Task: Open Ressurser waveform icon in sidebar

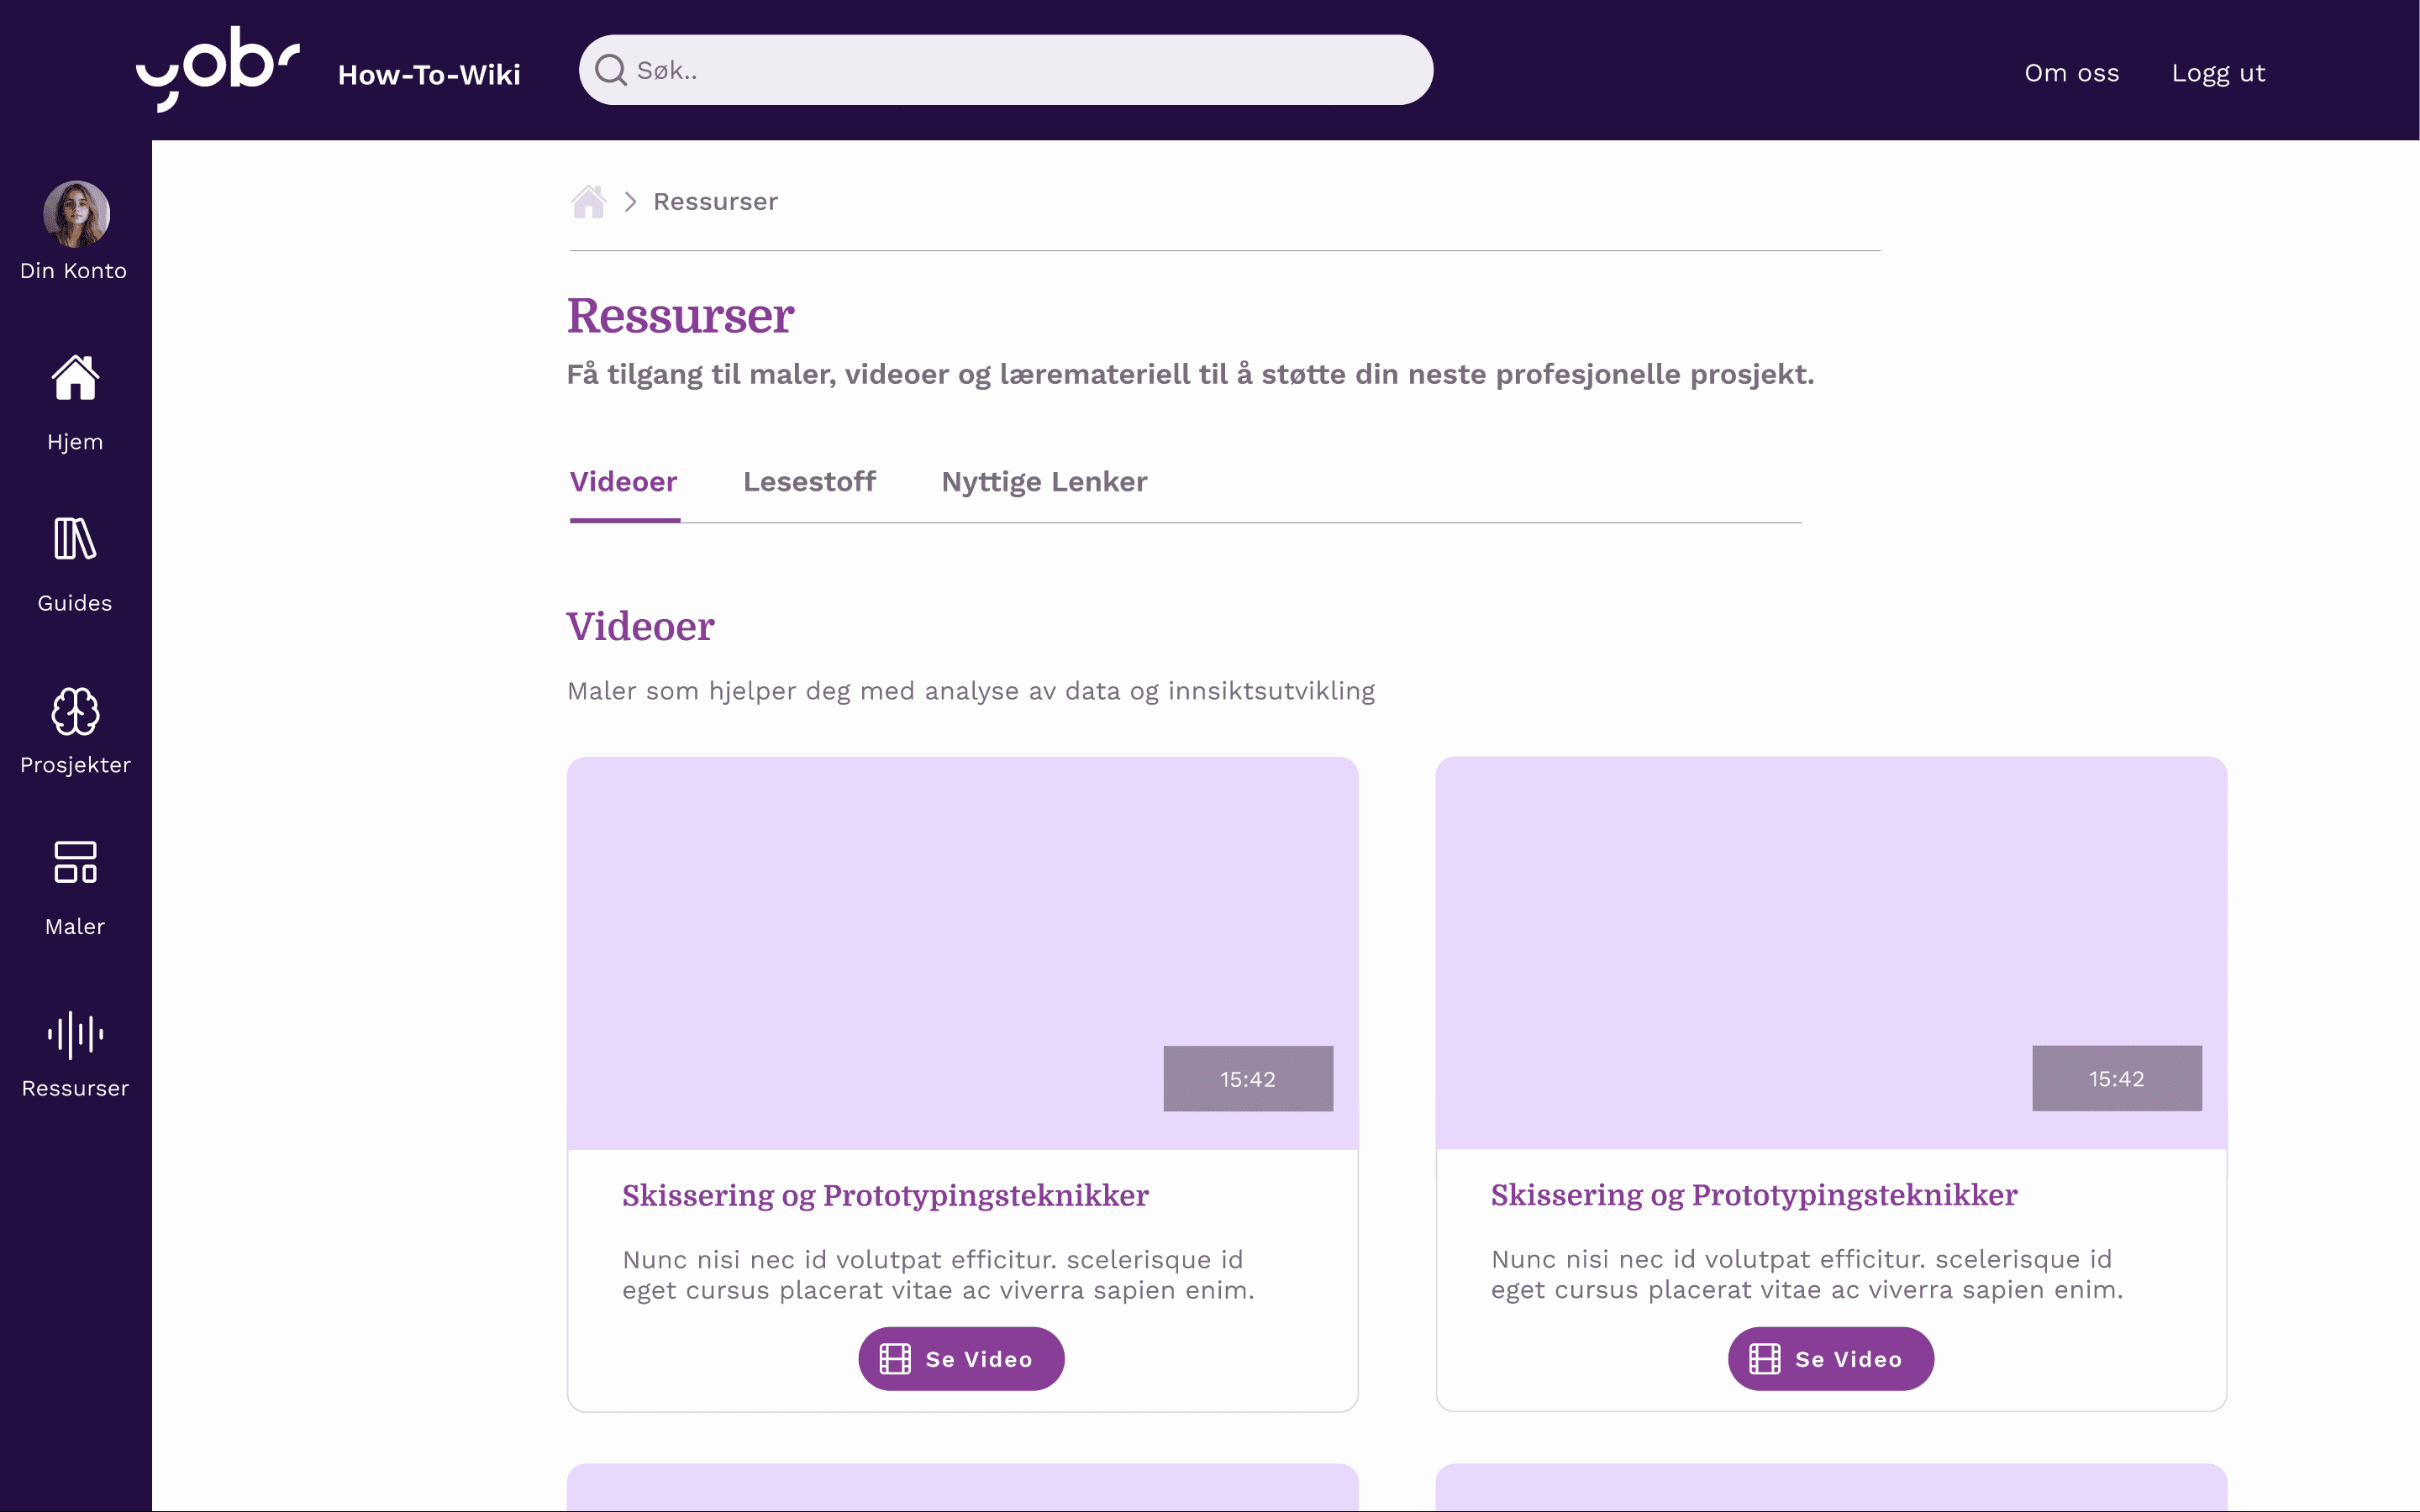Action: 75,1034
